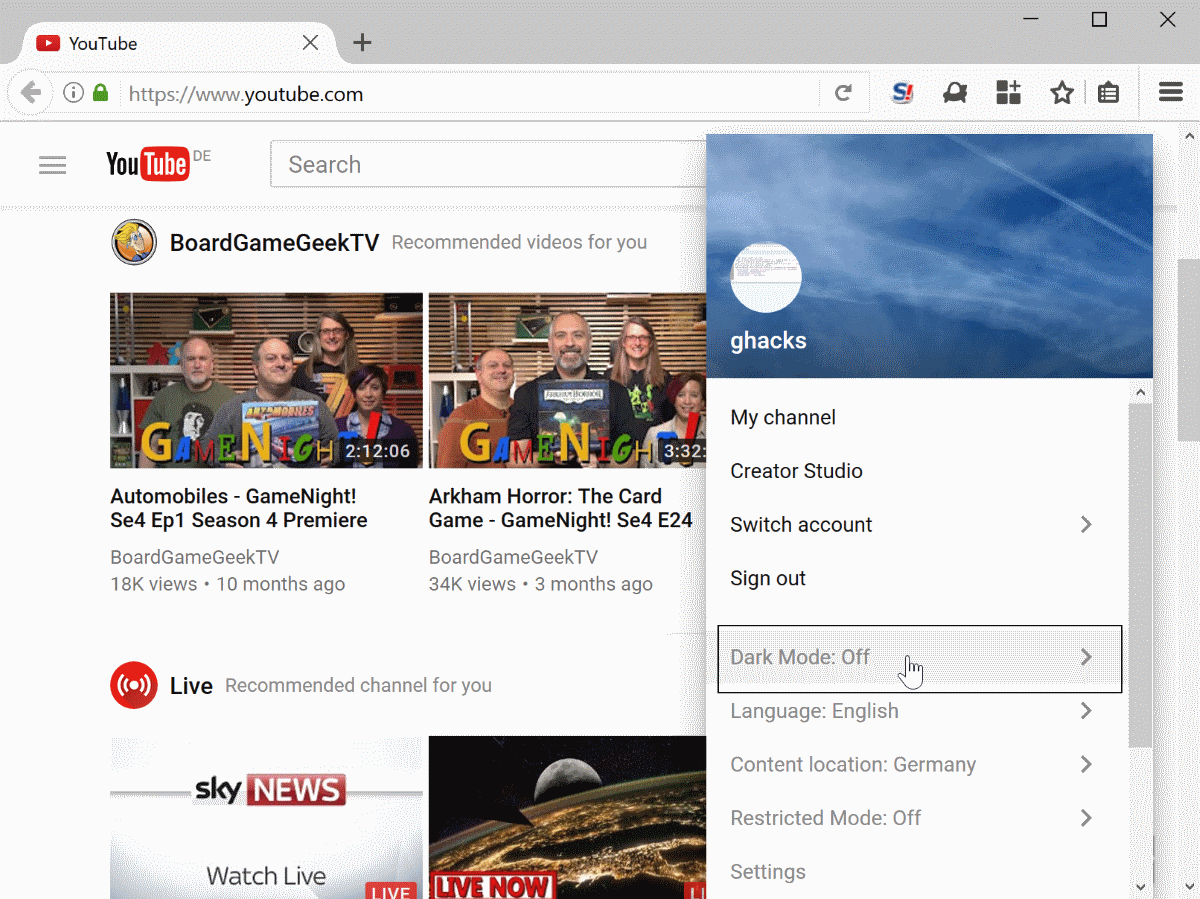This screenshot has width=1200, height=899.
Task: Click the YouTube Search field
Action: click(x=488, y=164)
